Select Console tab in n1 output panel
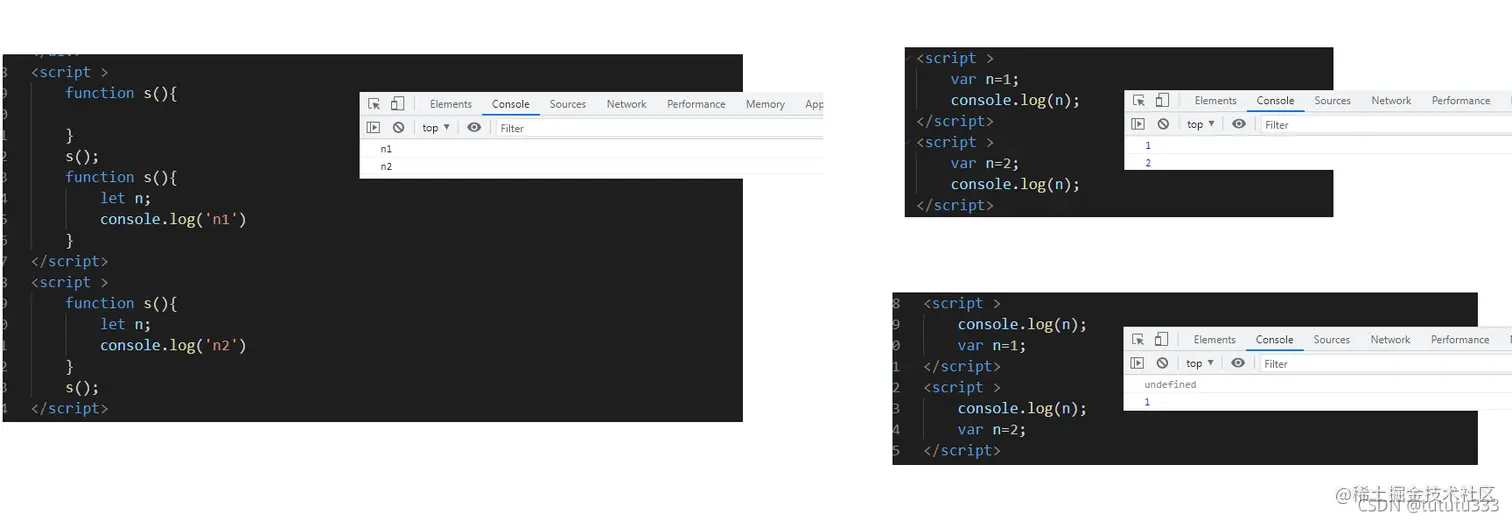The image size is (1512, 521). (511, 104)
